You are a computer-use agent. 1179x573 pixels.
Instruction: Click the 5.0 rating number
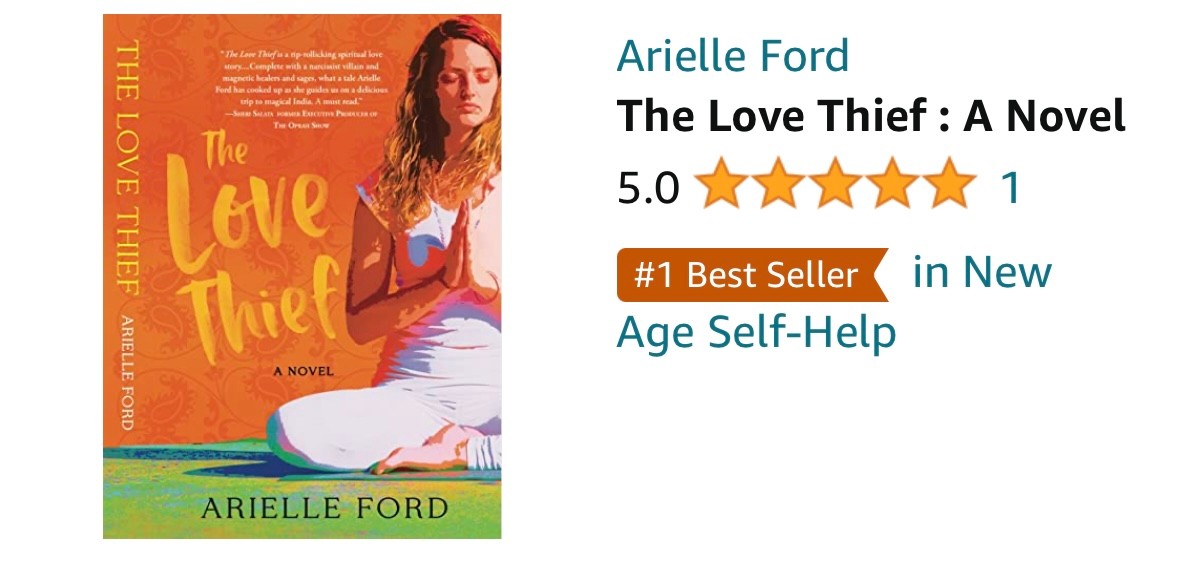pos(648,188)
